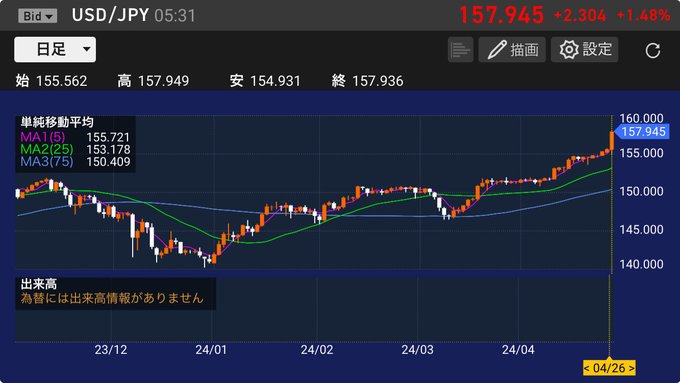Click the current price 157.945 in header
Screen dimensions: 680x383
point(501,15)
